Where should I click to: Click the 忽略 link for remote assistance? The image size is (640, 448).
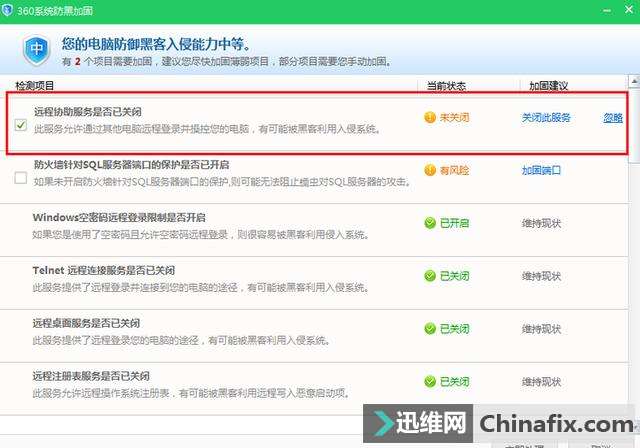(x=613, y=118)
